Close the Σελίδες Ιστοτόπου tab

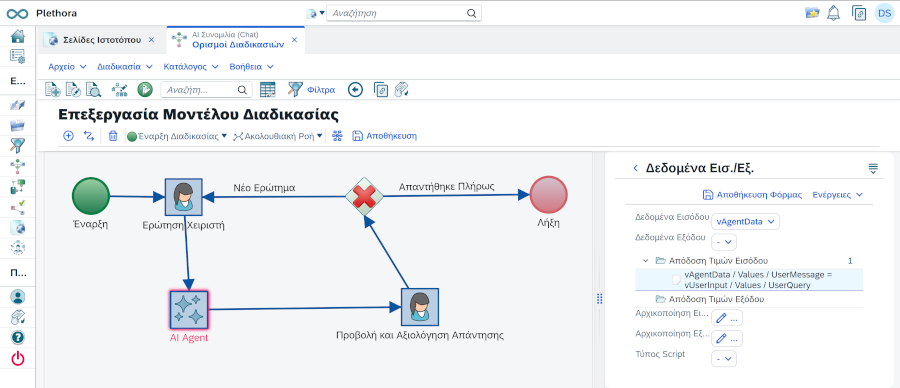(x=152, y=40)
